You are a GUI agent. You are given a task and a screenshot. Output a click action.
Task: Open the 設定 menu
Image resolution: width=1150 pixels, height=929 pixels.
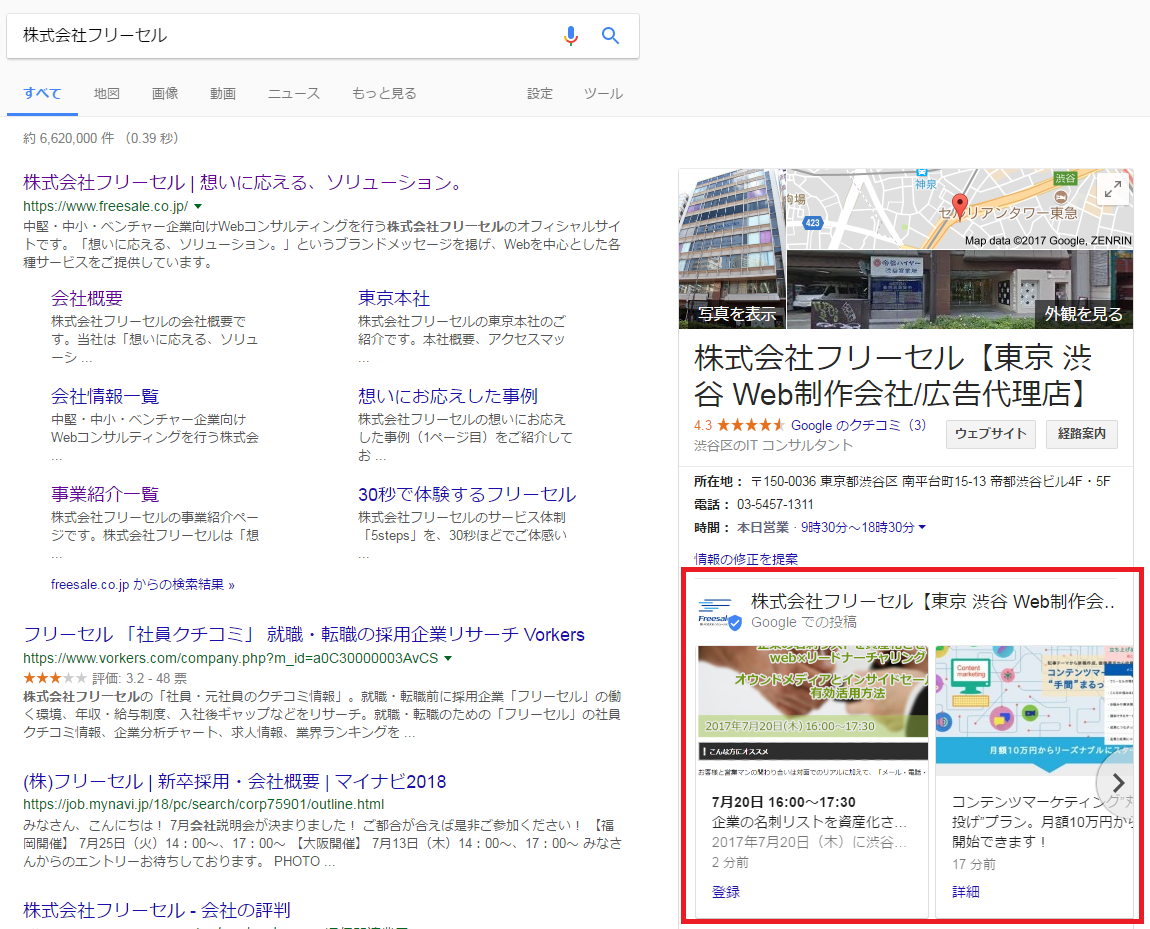tap(540, 94)
